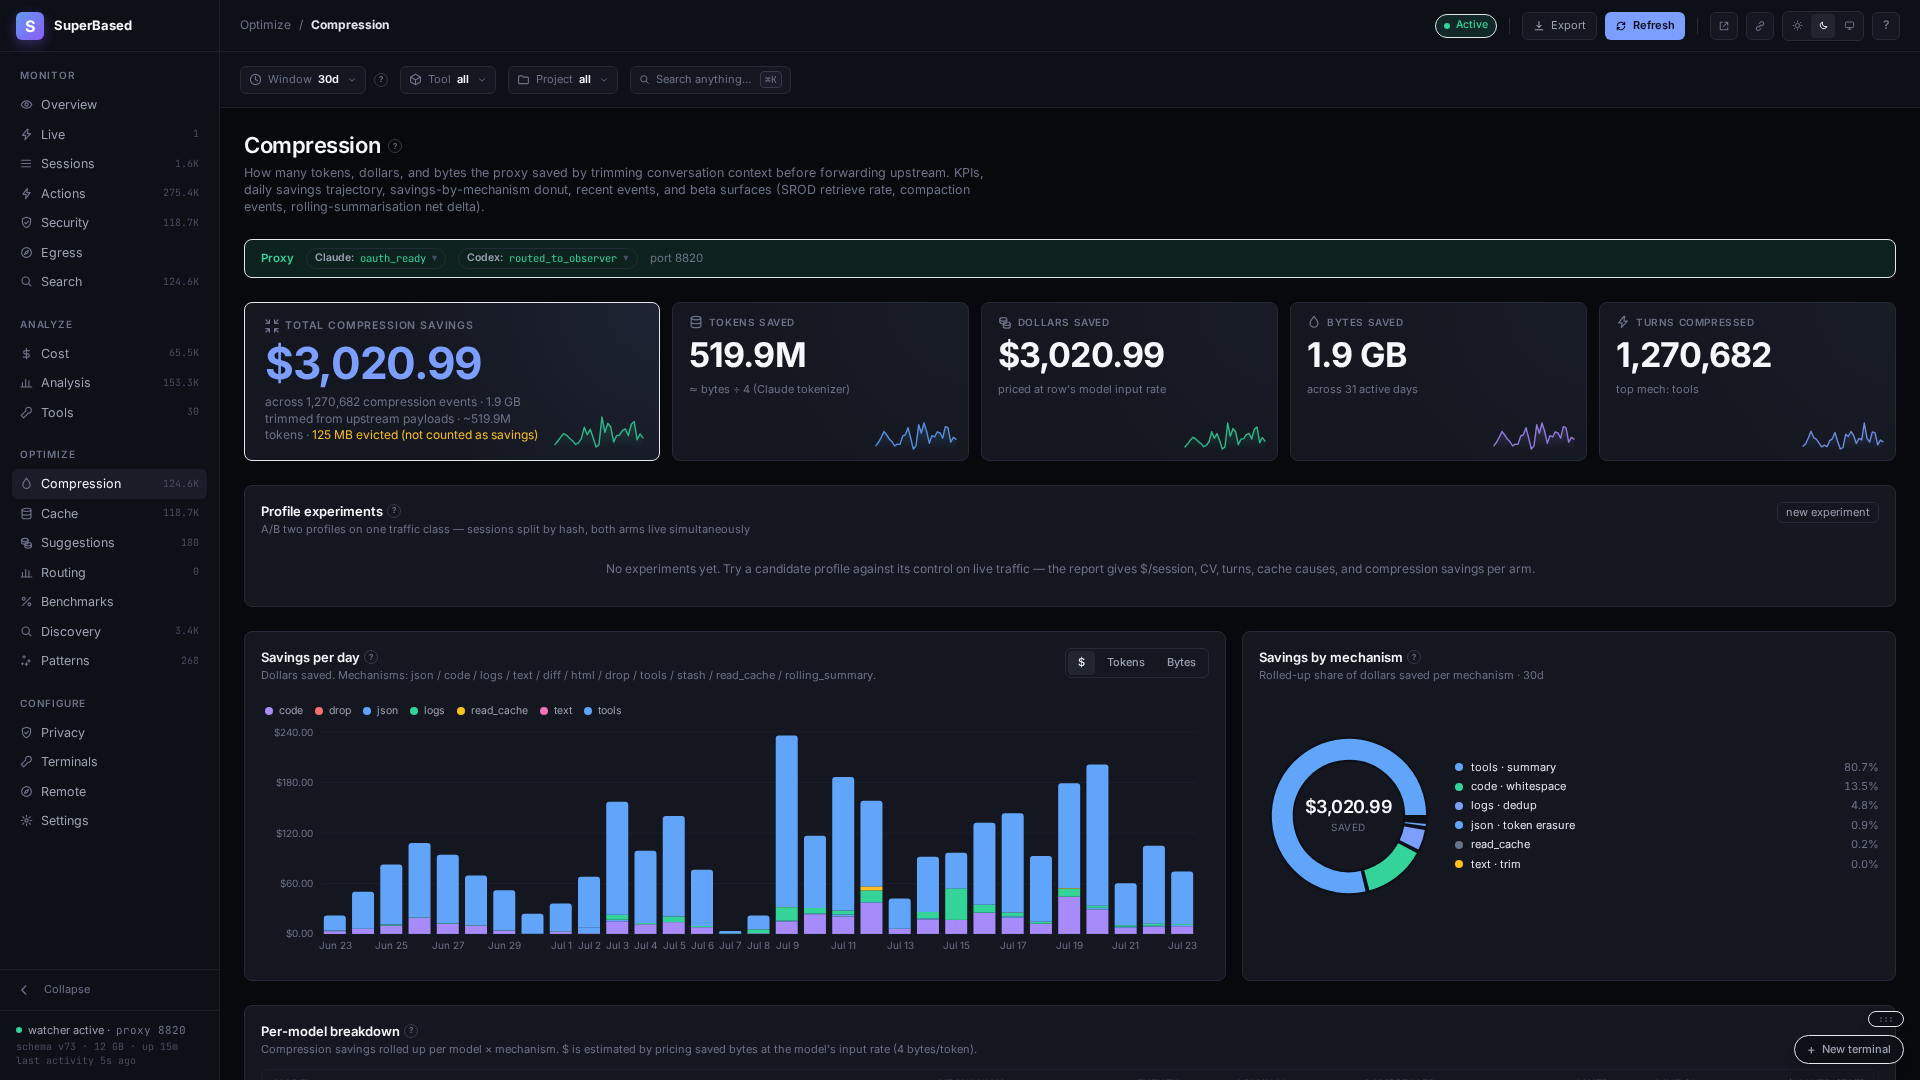Select system theme monitor toggle
Viewport: 1920px width, 1080px height.
click(1849, 26)
